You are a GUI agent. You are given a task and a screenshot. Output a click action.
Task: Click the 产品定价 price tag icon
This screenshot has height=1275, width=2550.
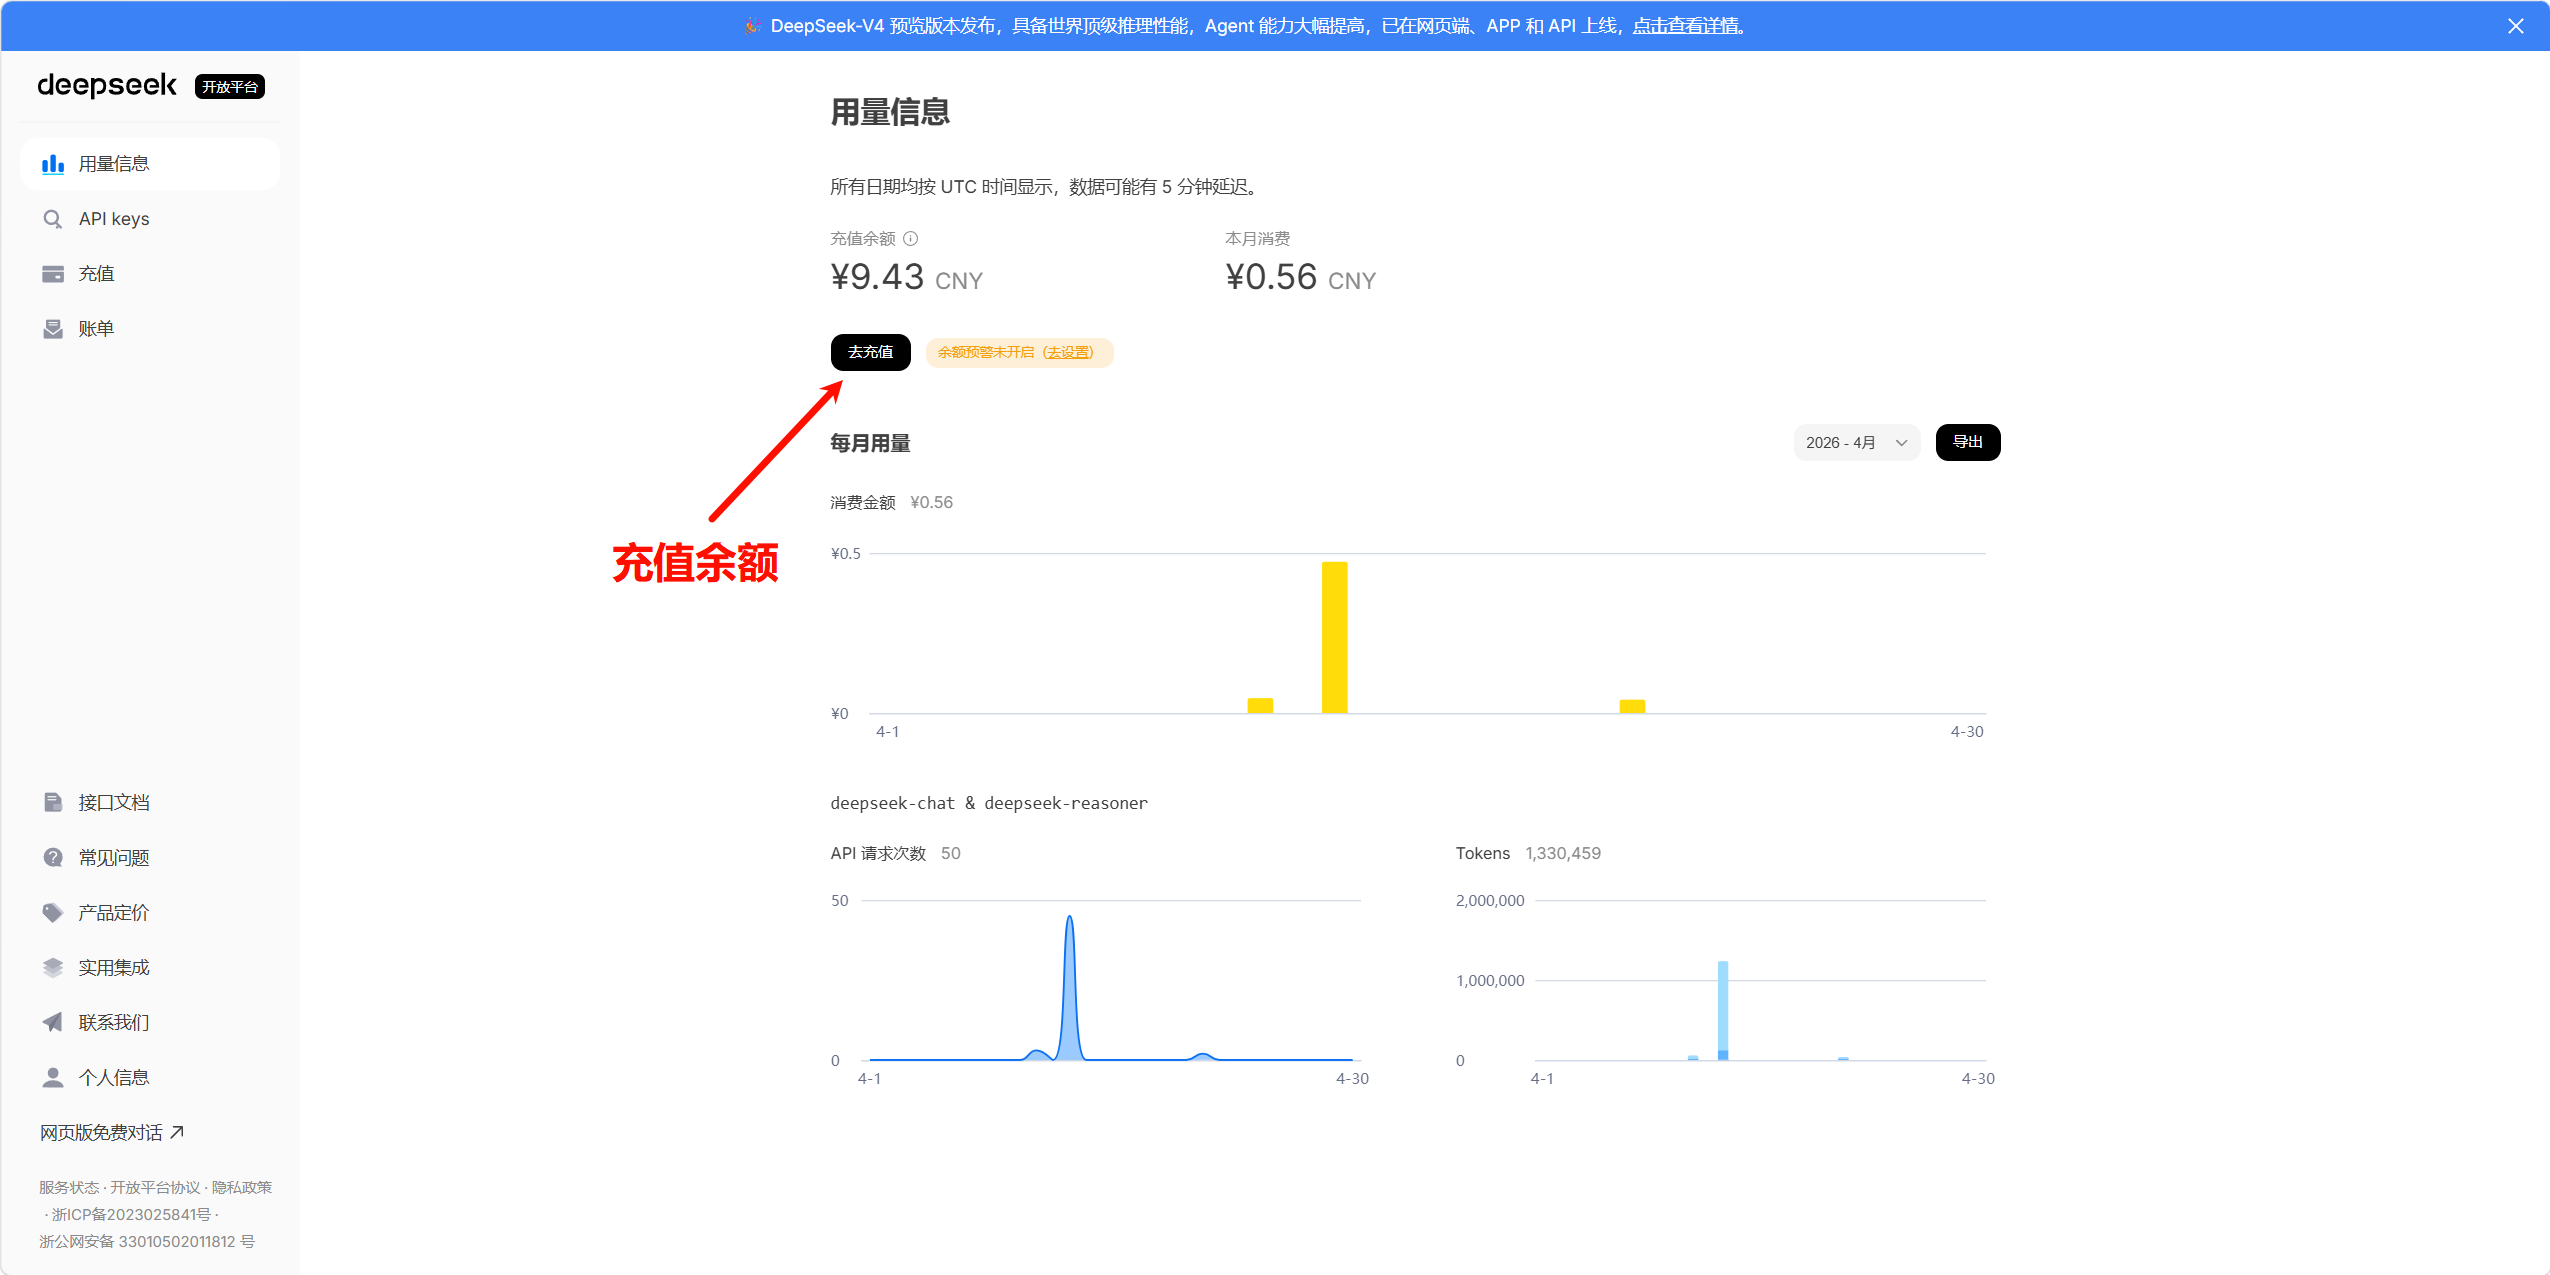click(53, 912)
